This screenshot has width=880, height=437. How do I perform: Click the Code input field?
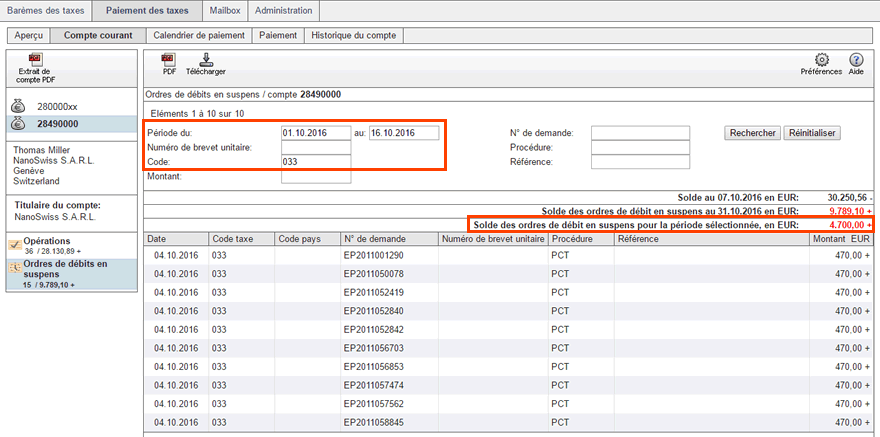click(316, 162)
